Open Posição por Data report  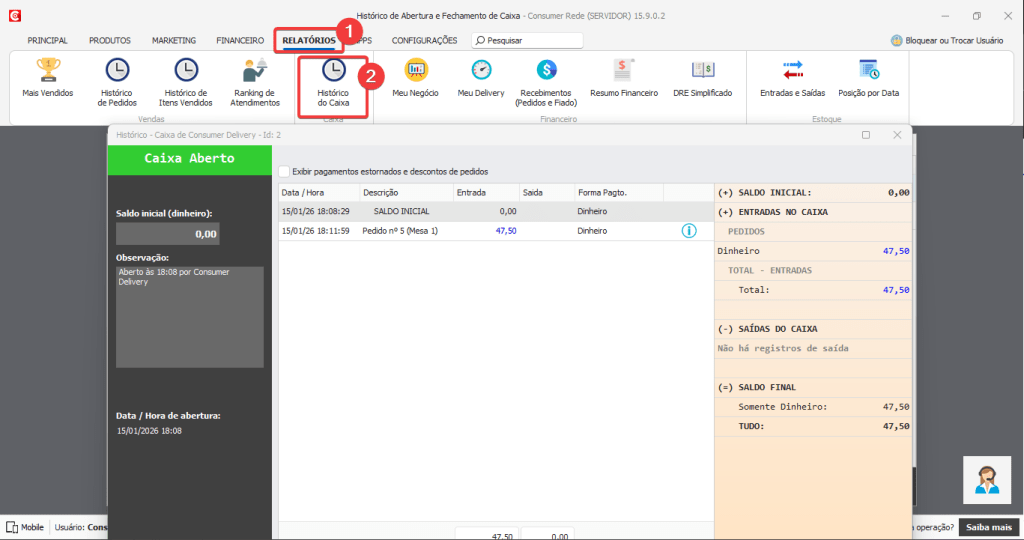(x=869, y=78)
